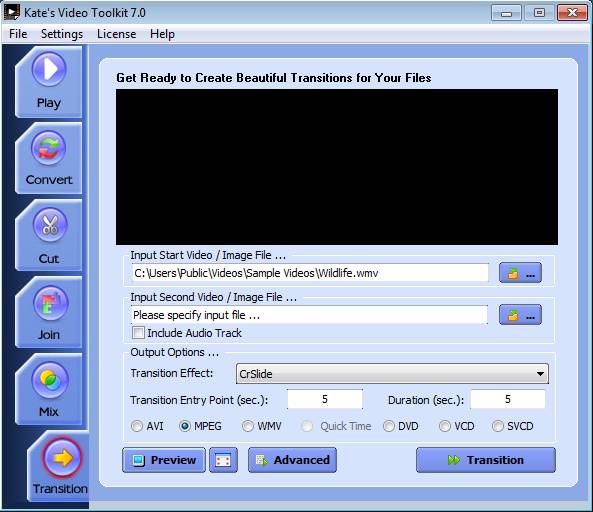Open the Help menu
The height and width of the screenshot is (512, 593).
pos(162,34)
